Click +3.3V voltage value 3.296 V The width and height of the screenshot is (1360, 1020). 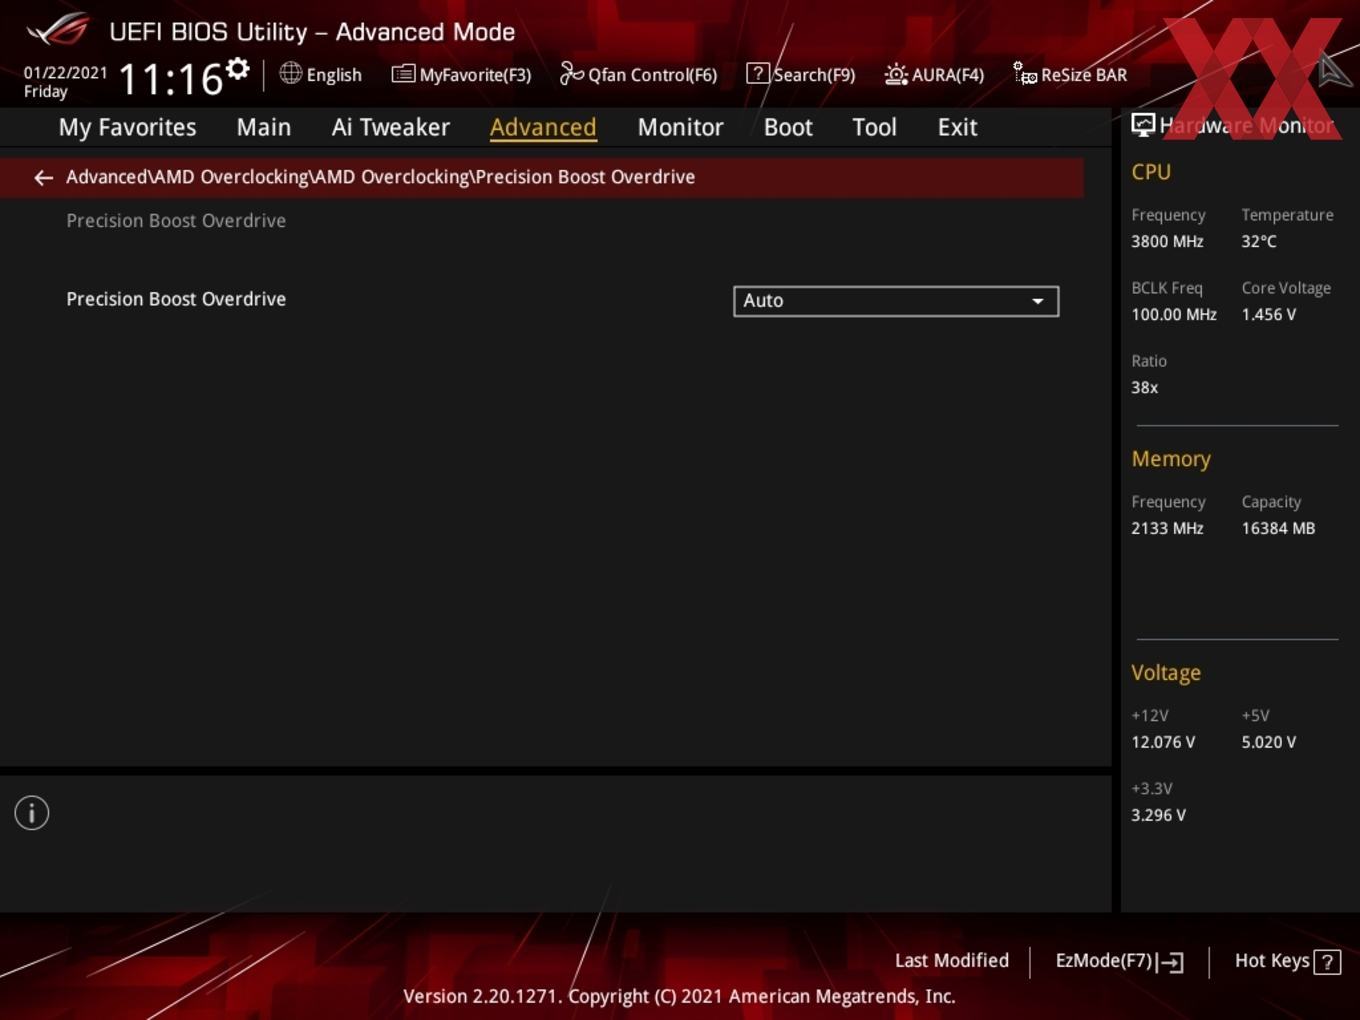1158,815
